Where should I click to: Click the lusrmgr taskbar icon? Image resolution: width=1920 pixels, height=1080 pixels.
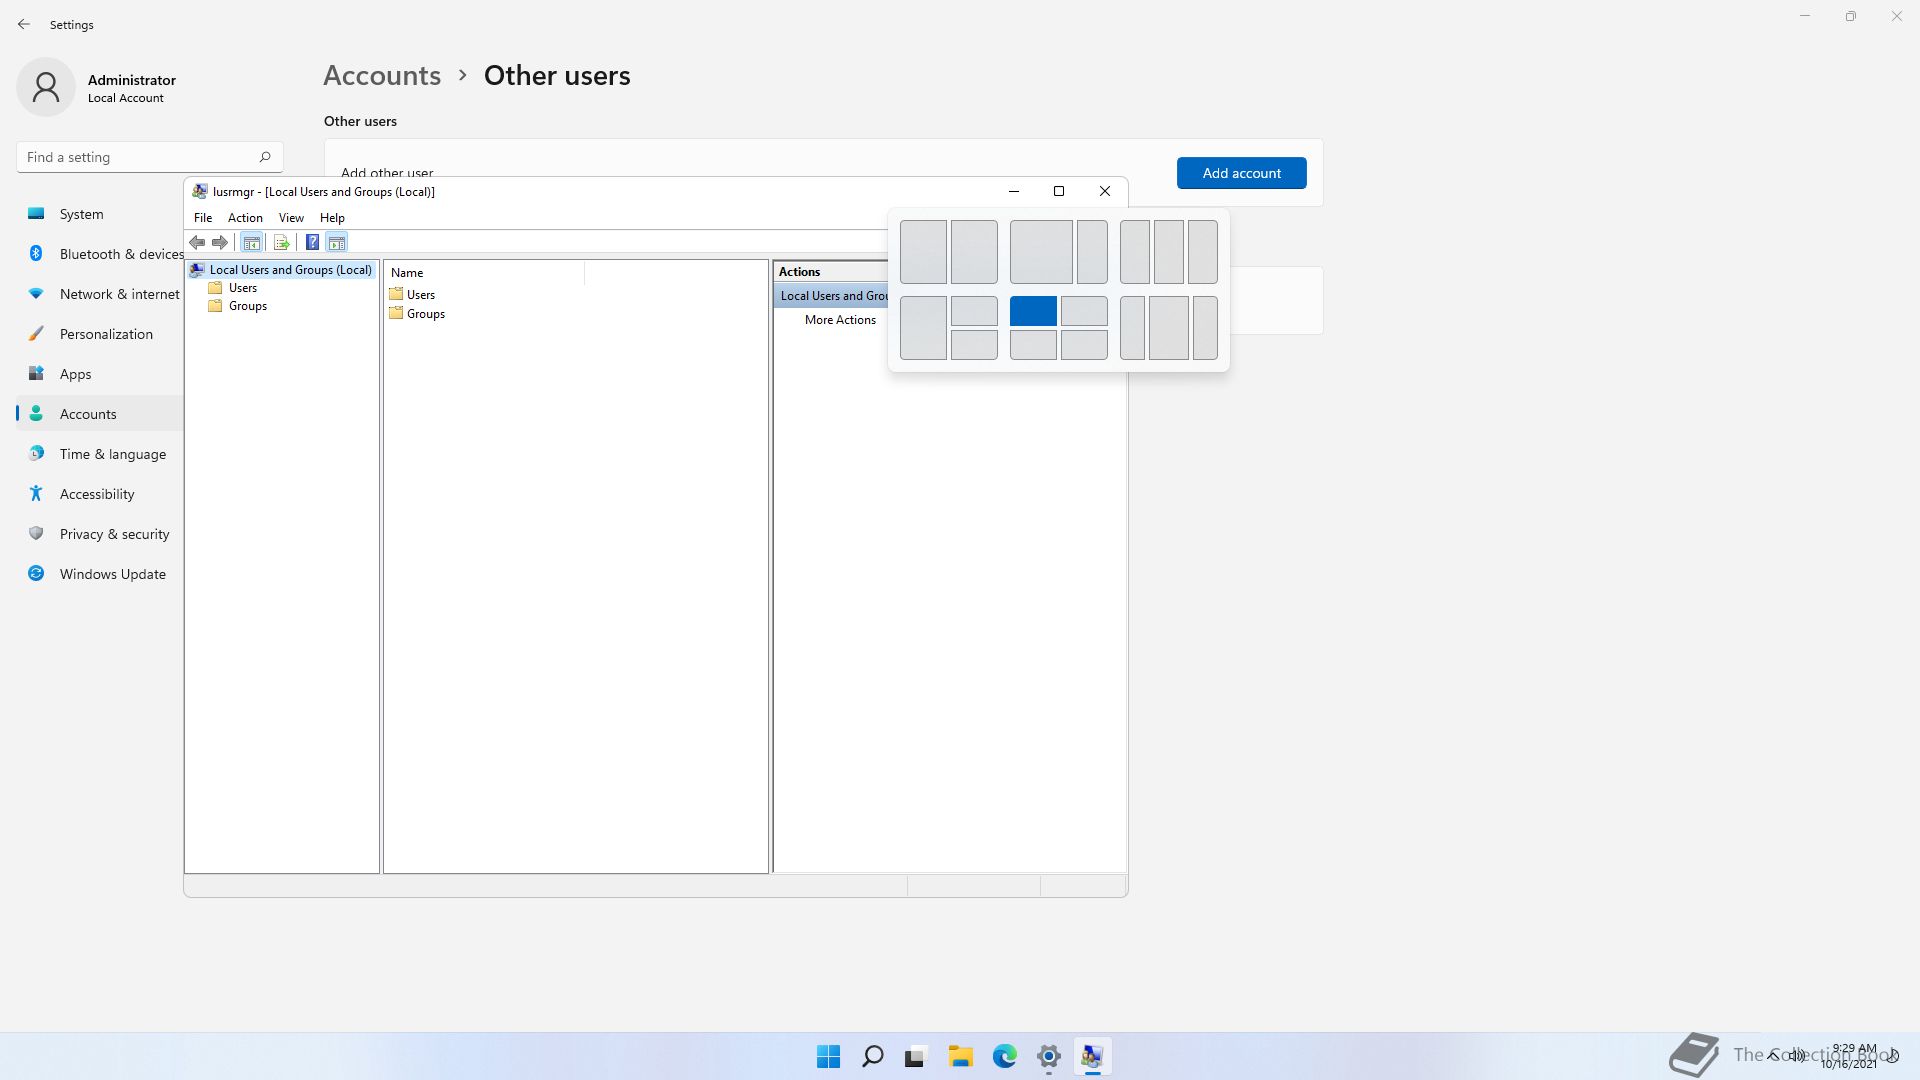tap(1092, 1056)
